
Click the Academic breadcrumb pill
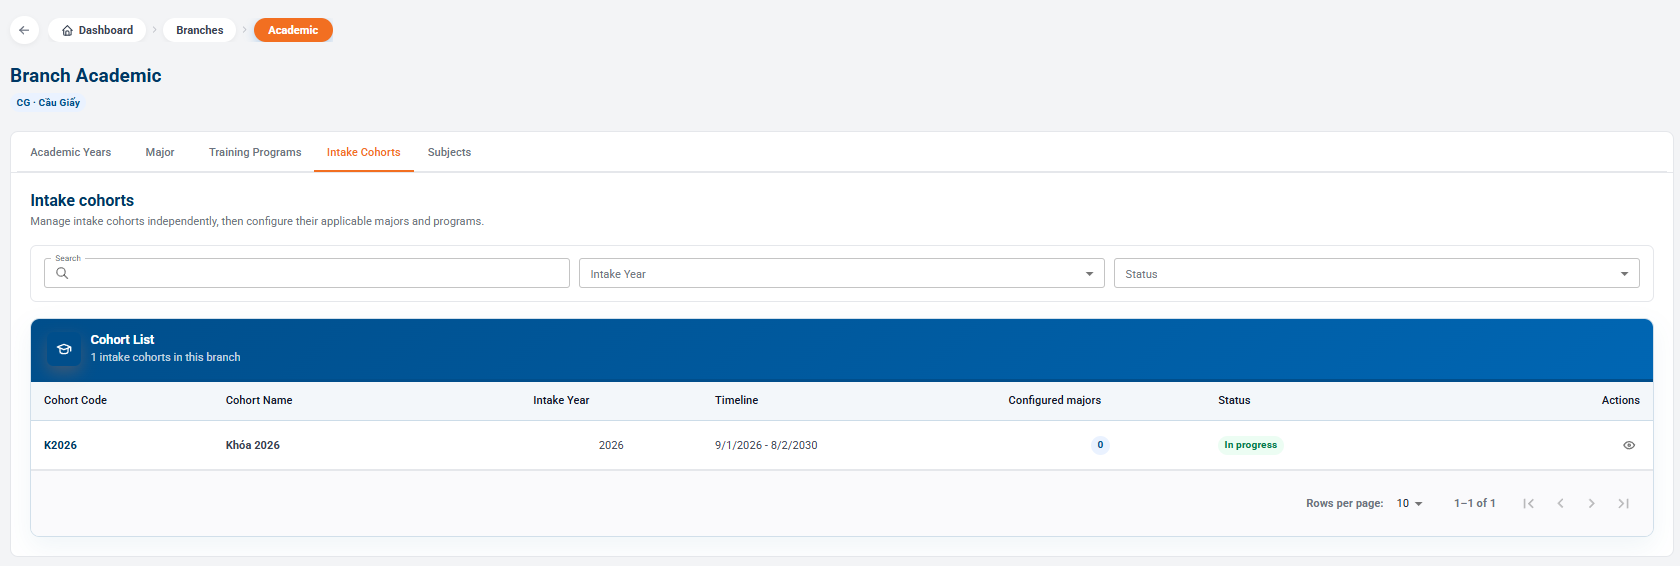click(x=293, y=30)
